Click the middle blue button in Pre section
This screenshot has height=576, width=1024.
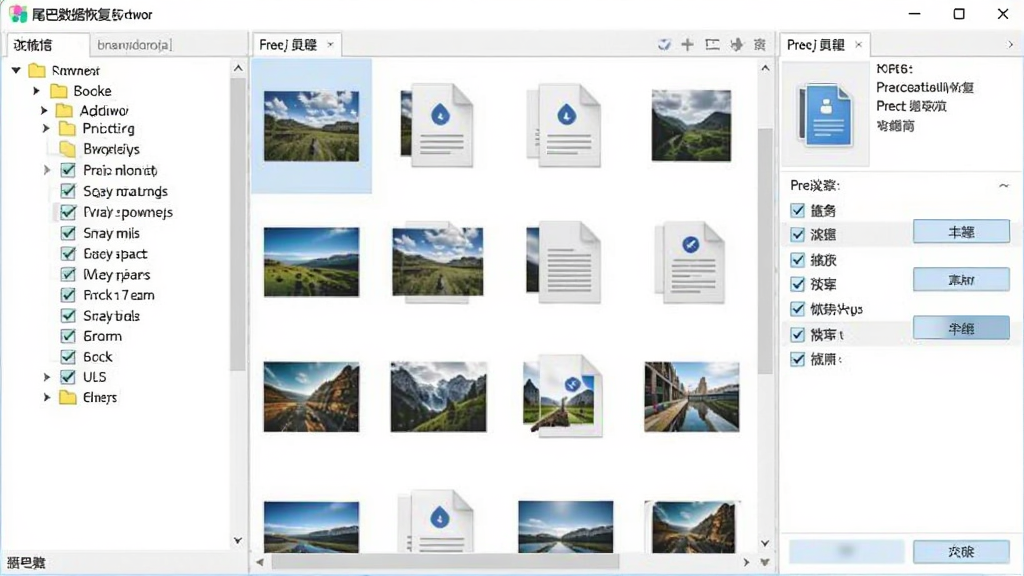[961, 280]
